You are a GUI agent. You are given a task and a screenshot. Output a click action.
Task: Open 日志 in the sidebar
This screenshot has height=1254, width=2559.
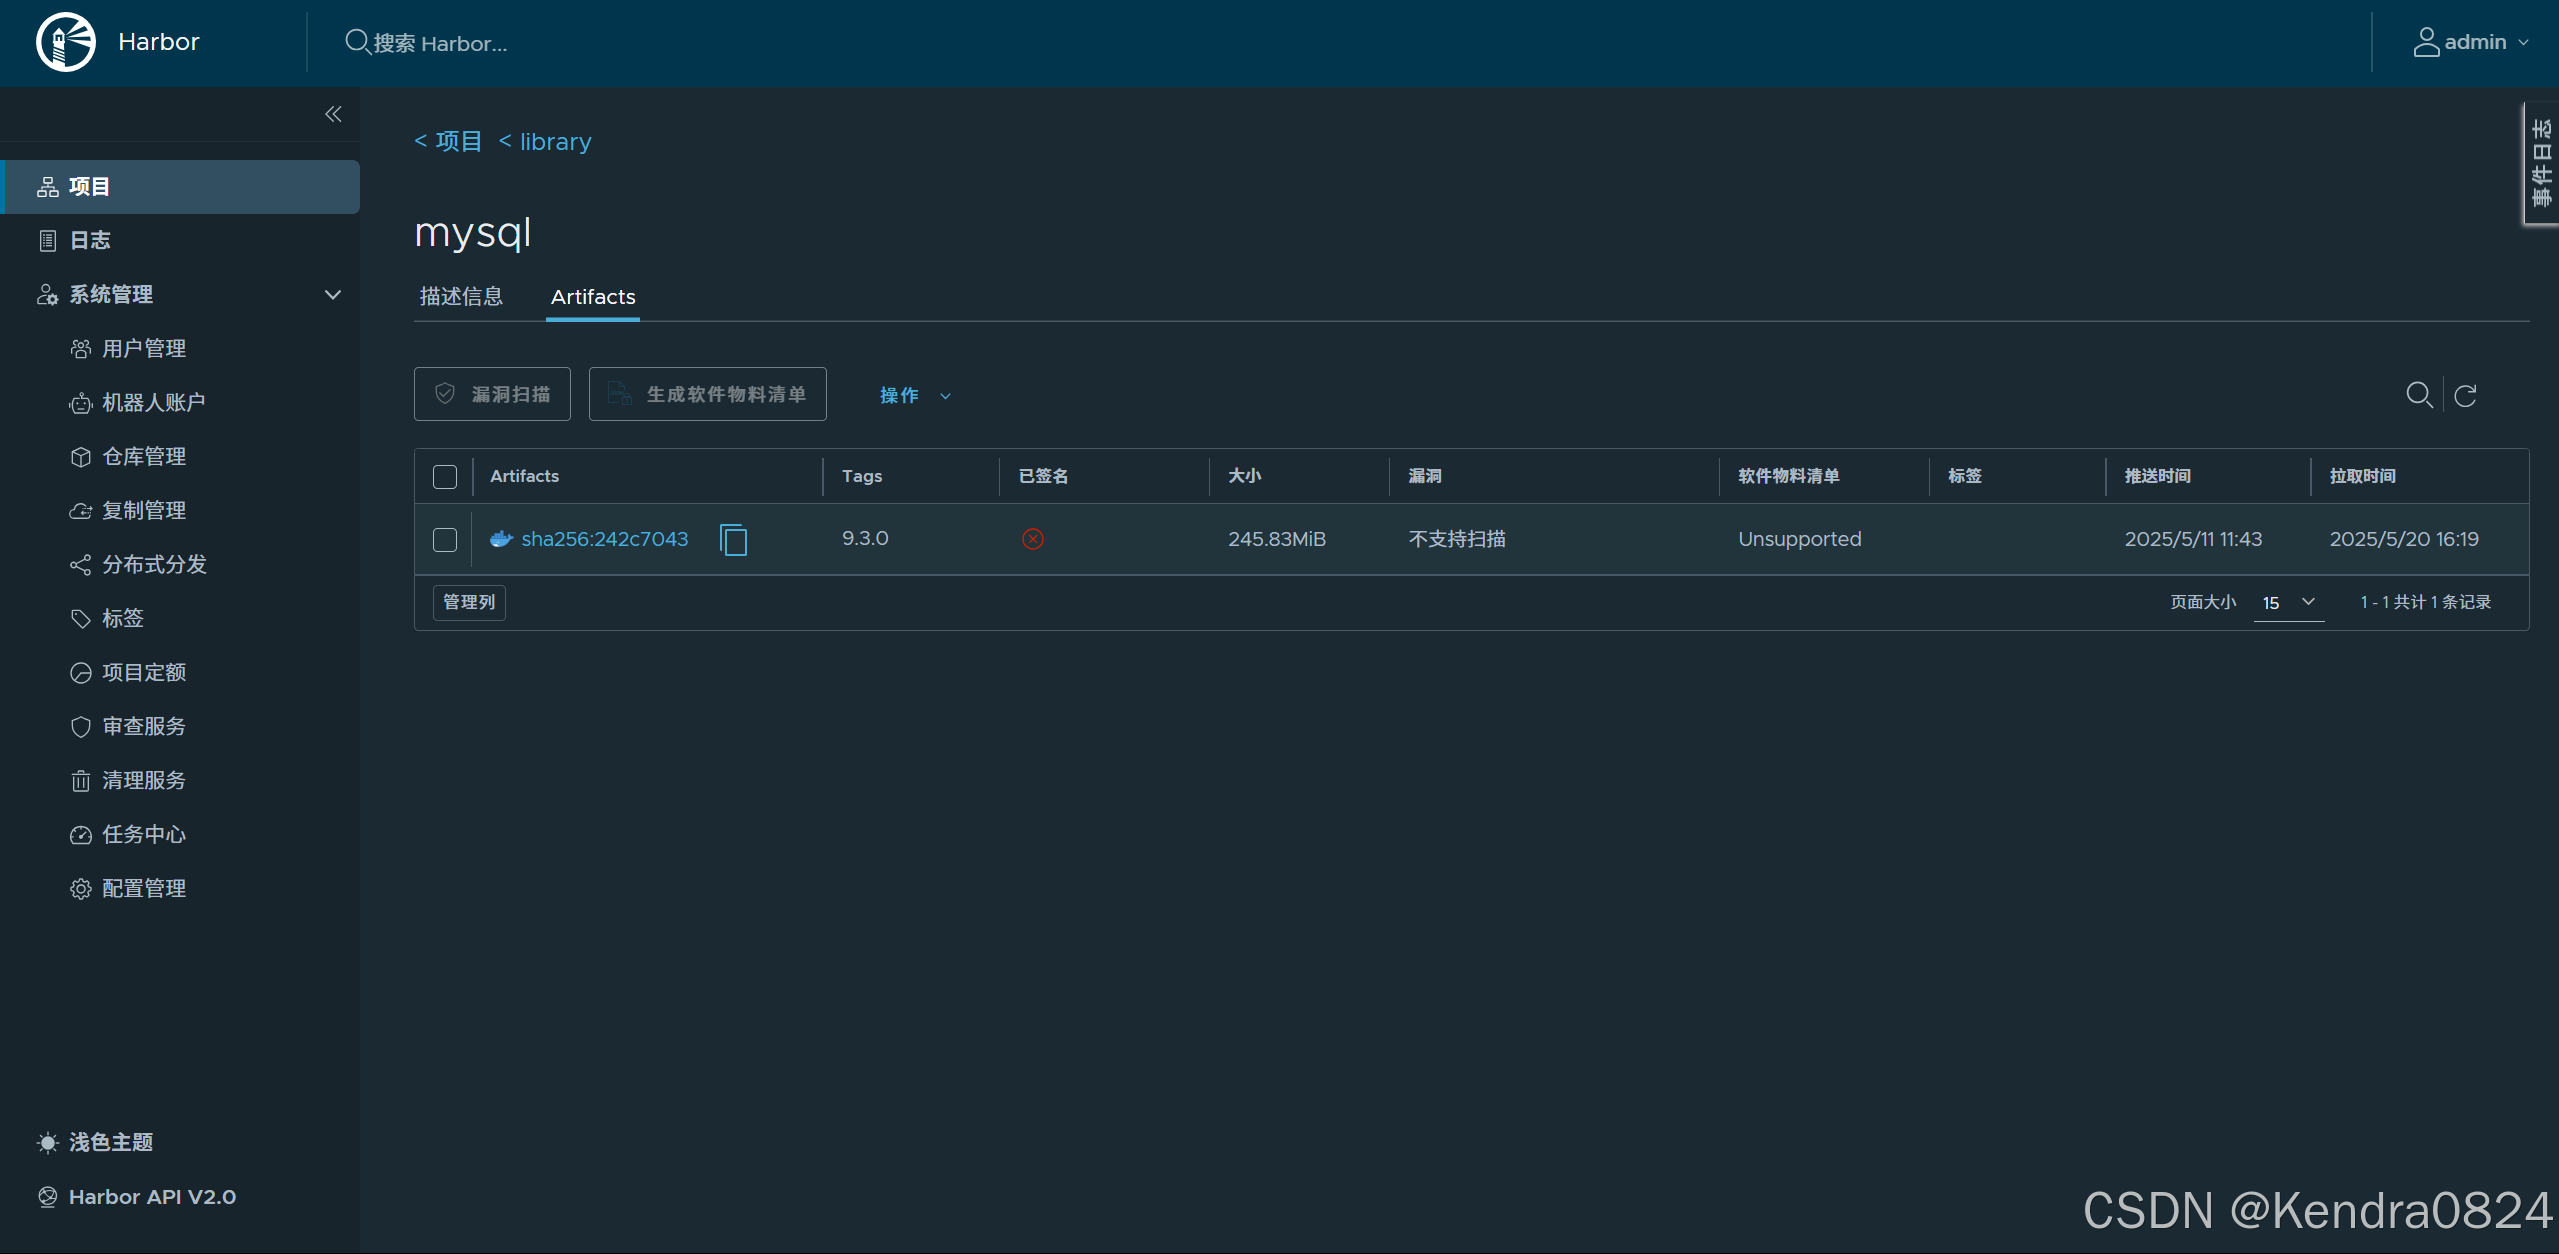90,240
